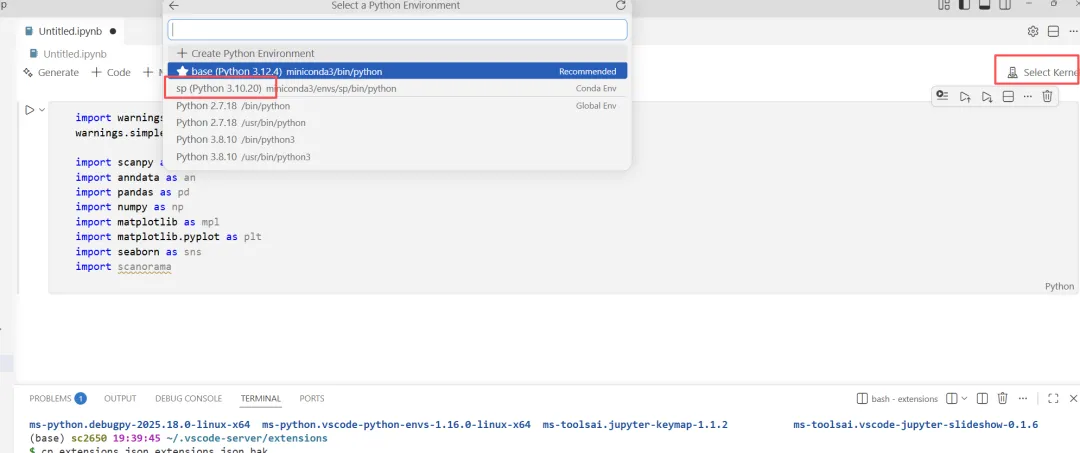This screenshot has height=453, width=1080.
Task: Open the terminal panel more actions ellipsis
Action: [1023, 399]
